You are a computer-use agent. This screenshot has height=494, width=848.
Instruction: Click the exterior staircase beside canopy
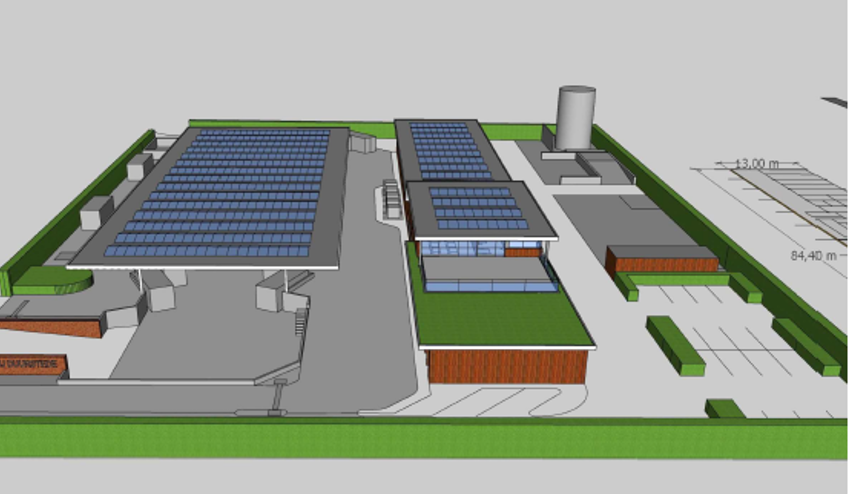[x=301, y=321]
